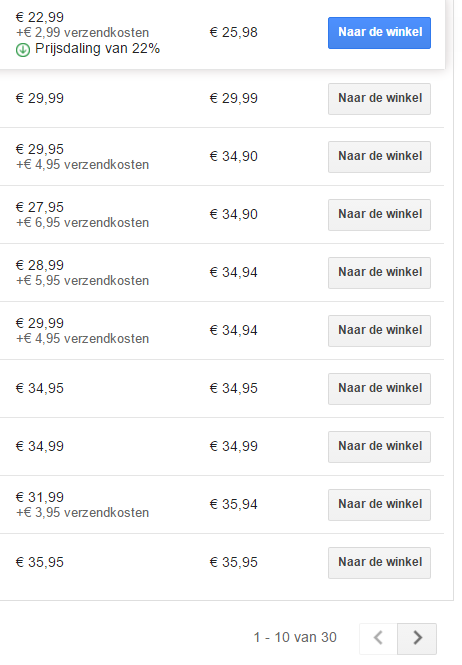Image resolution: width=462 pixels, height=665 pixels.
Task: Click the 1 - 10 van 30 label
Action: (295, 637)
